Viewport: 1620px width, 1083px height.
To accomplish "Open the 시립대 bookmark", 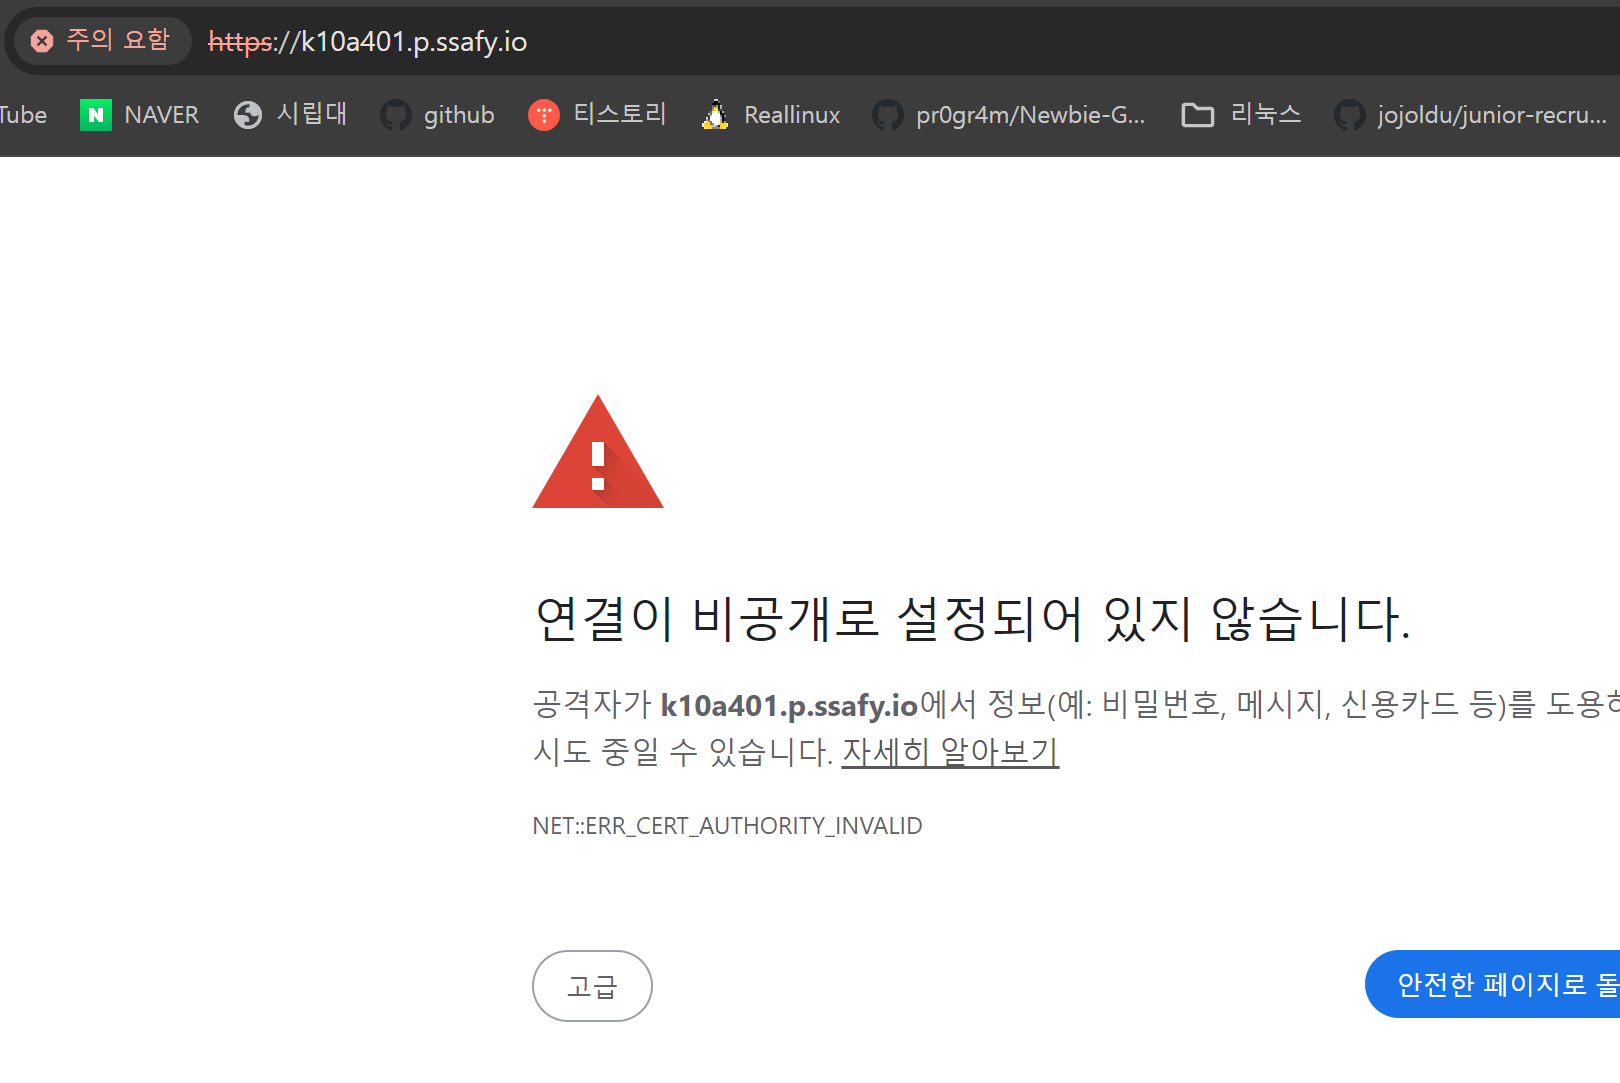I will 289,114.
